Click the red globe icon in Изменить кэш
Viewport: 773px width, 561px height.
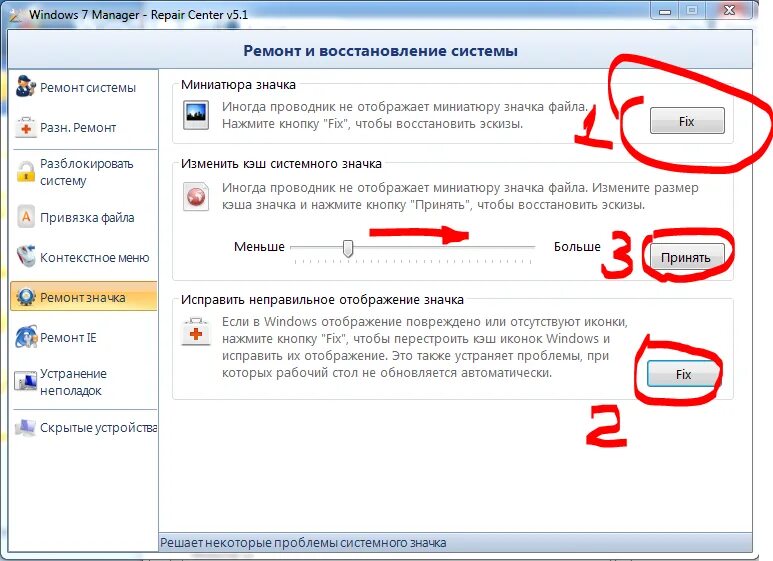196,196
